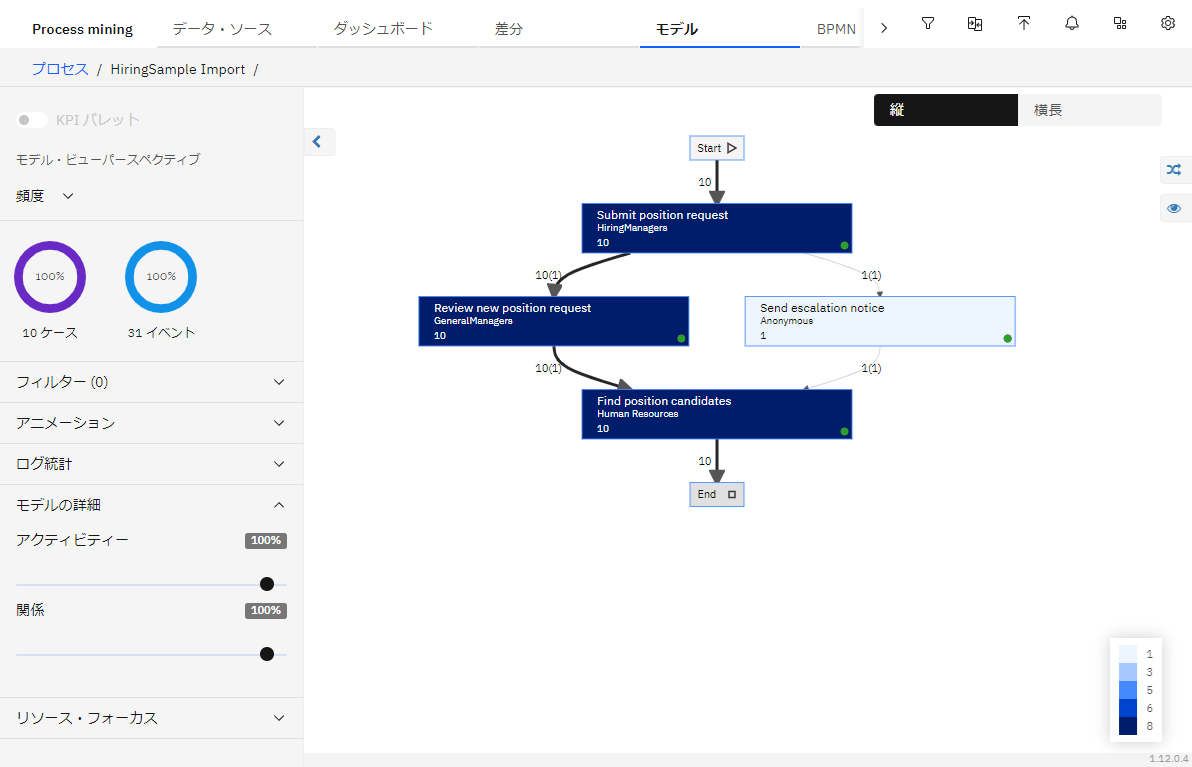Click the lightest legend swatch labeled 1
Screen dimensions: 1192x767
[x=1128, y=654]
